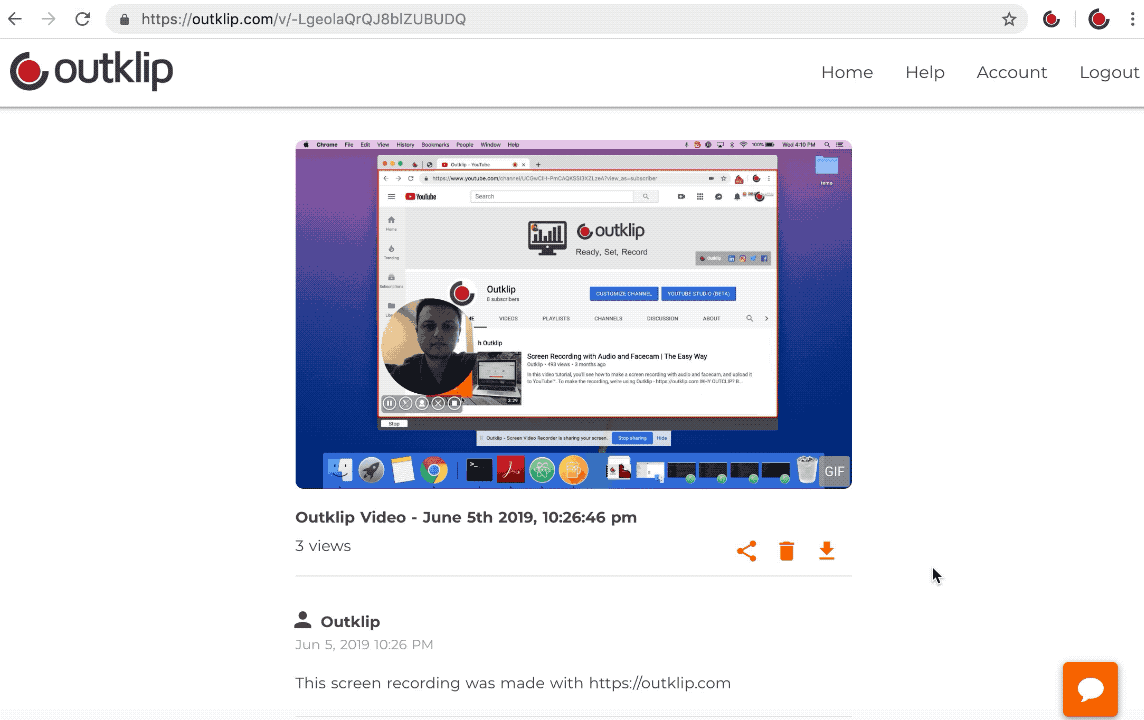Play the screen recording video preview

tap(573, 314)
